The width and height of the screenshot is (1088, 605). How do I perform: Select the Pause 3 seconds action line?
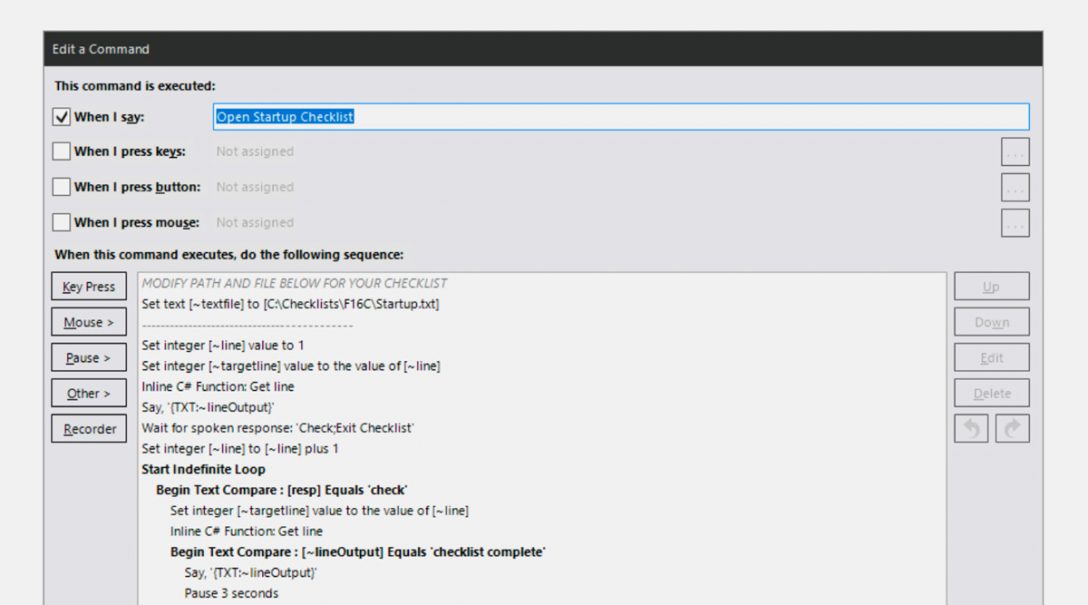pos(231,593)
